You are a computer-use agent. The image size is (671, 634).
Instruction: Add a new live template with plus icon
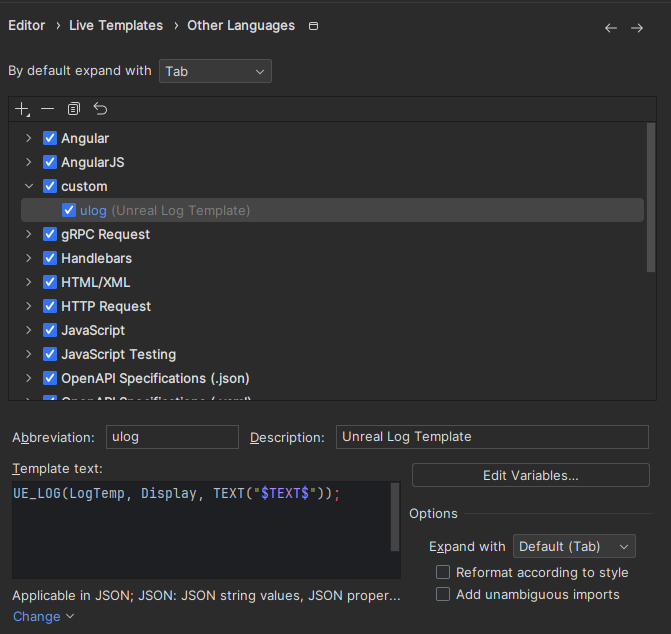click(22, 109)
